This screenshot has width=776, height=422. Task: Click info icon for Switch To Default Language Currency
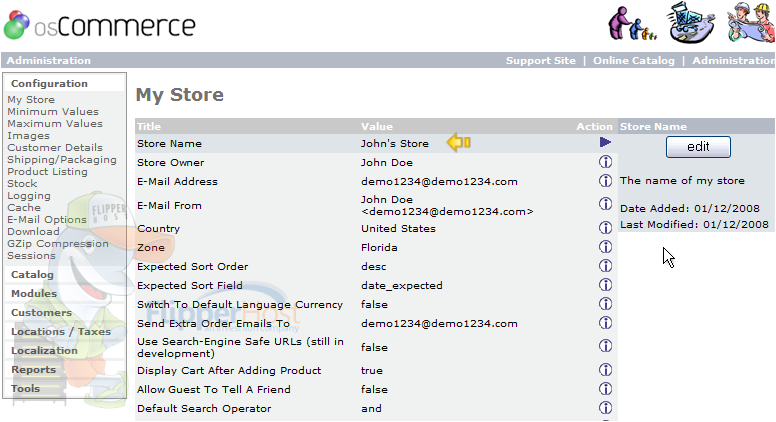[605, 303]
